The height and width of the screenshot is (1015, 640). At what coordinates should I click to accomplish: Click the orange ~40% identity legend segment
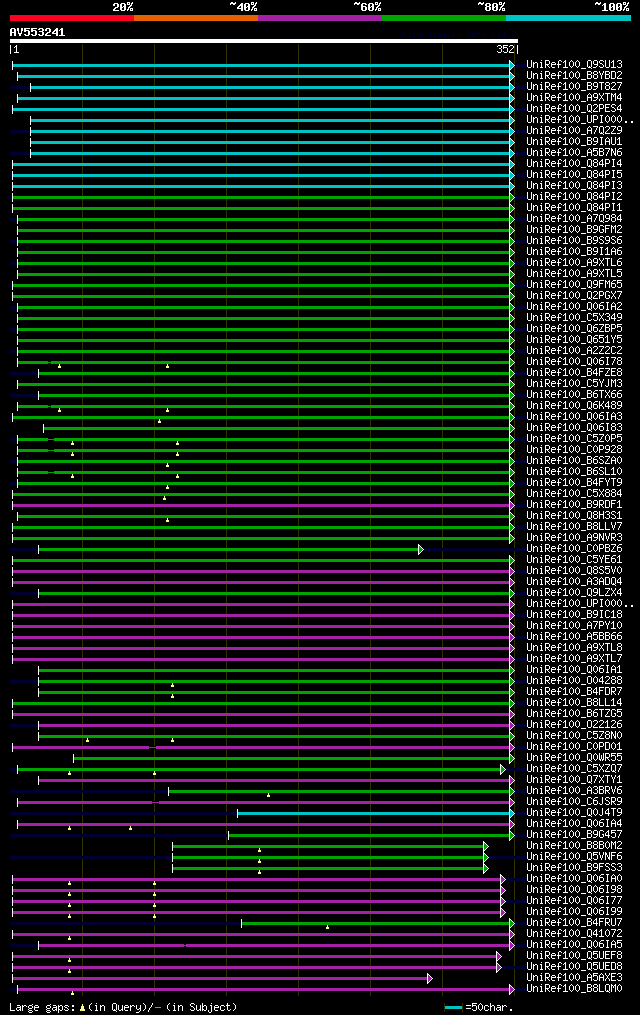[x=196, y=18]
